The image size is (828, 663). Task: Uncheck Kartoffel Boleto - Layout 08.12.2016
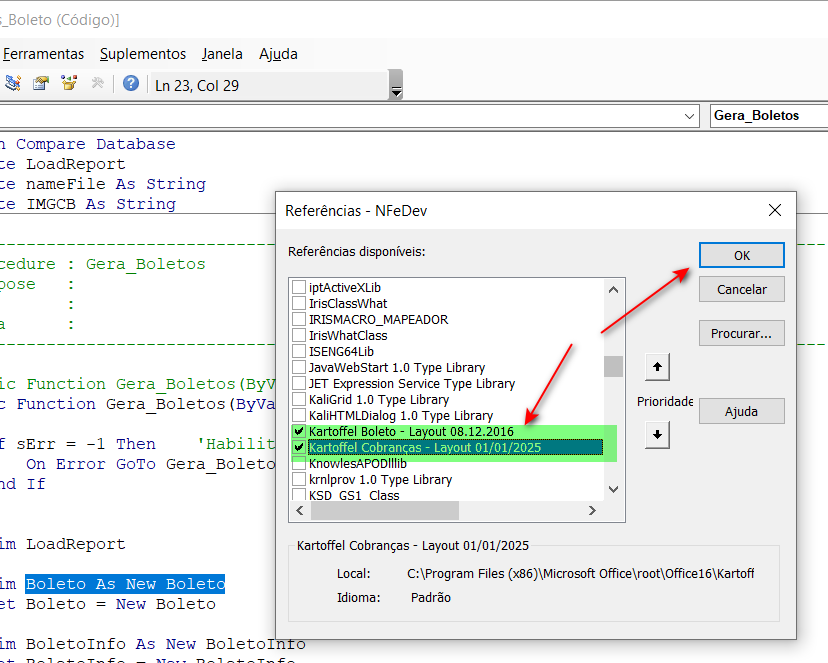pos(299,432)
